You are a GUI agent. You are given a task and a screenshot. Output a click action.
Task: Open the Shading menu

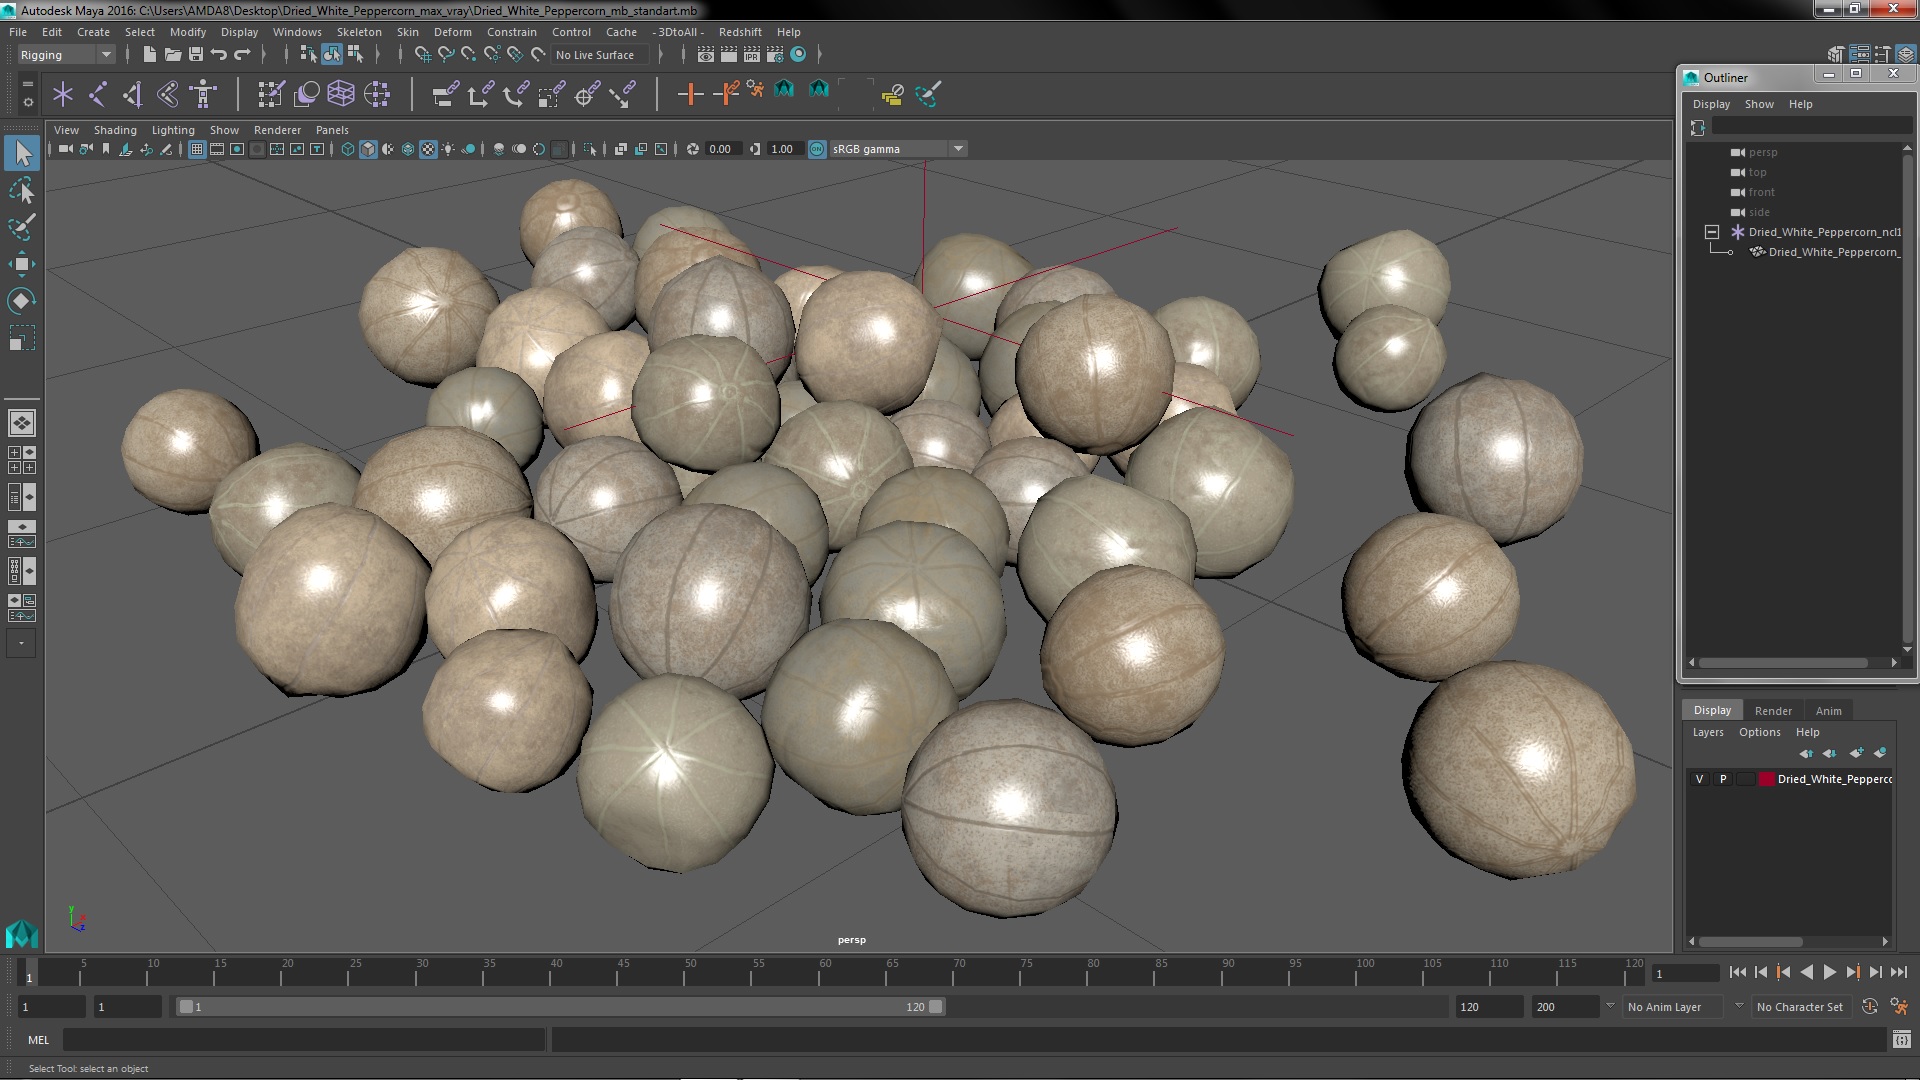point(115,129)
